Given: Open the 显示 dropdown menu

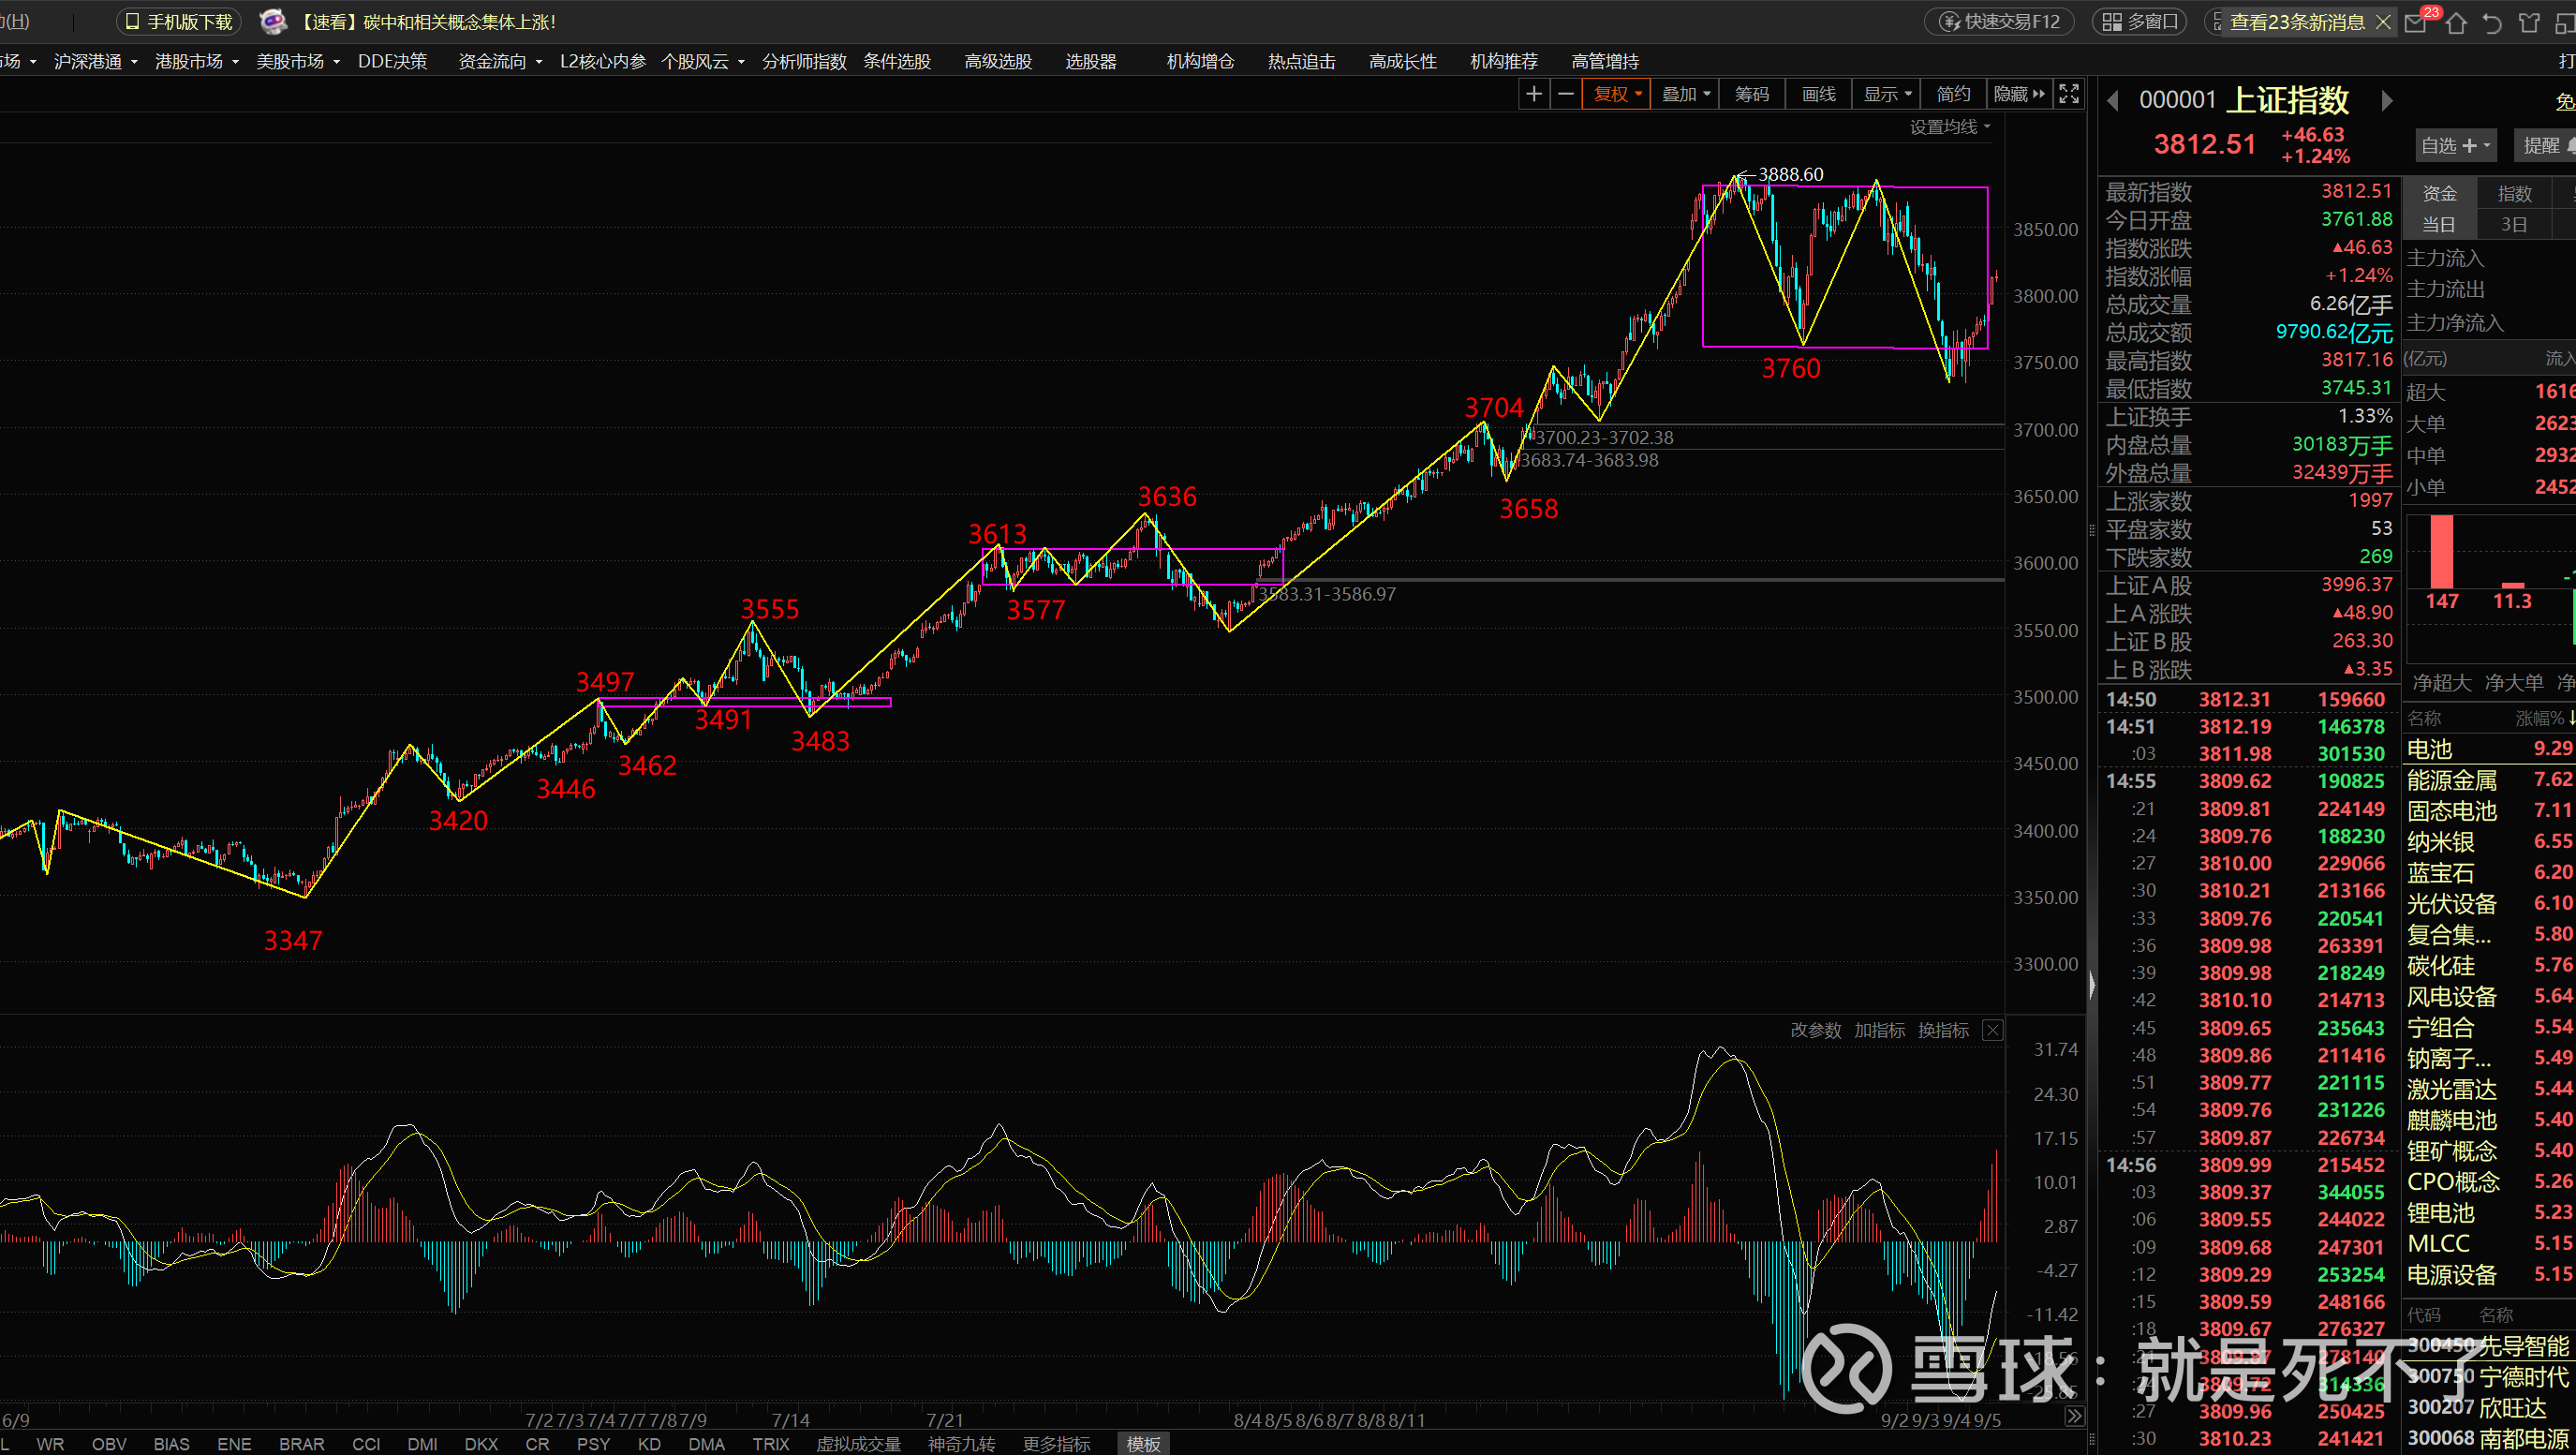Looking at the screenshot, I should pyautogui.click(x=1887, y=94).
